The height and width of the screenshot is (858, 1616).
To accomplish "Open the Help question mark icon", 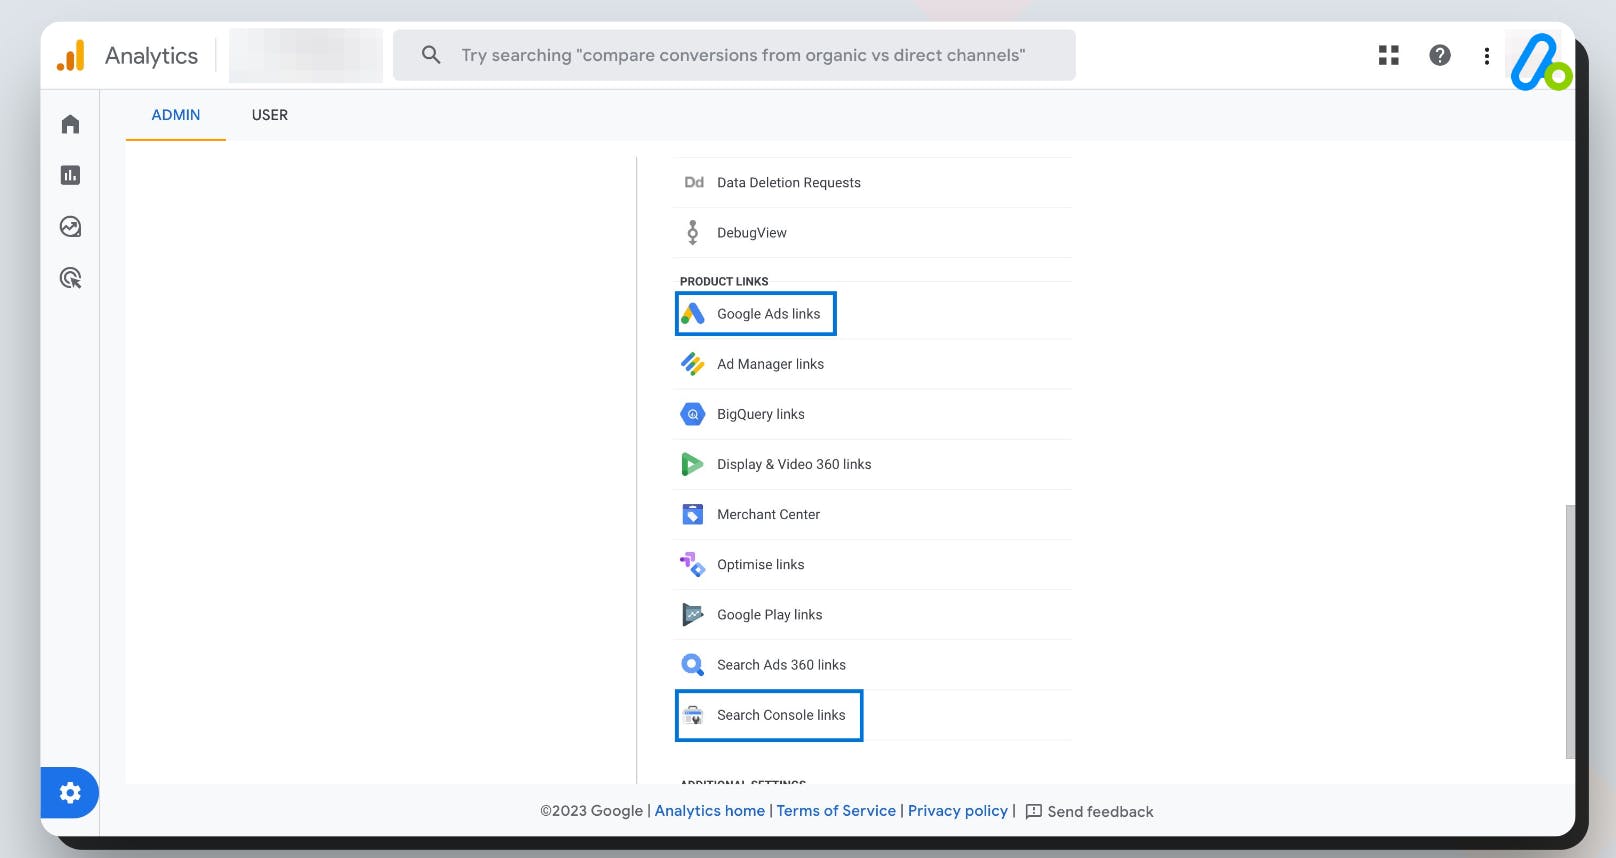I will (1440, 55).
